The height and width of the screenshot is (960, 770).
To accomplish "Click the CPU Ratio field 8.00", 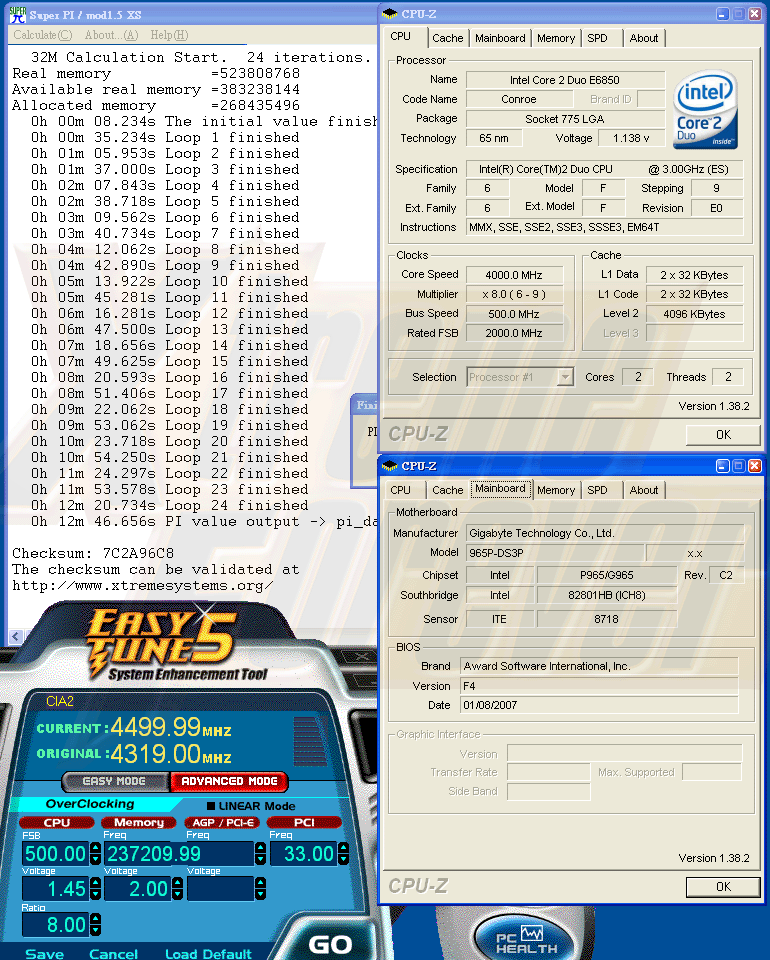I will [x=55, y=924].
